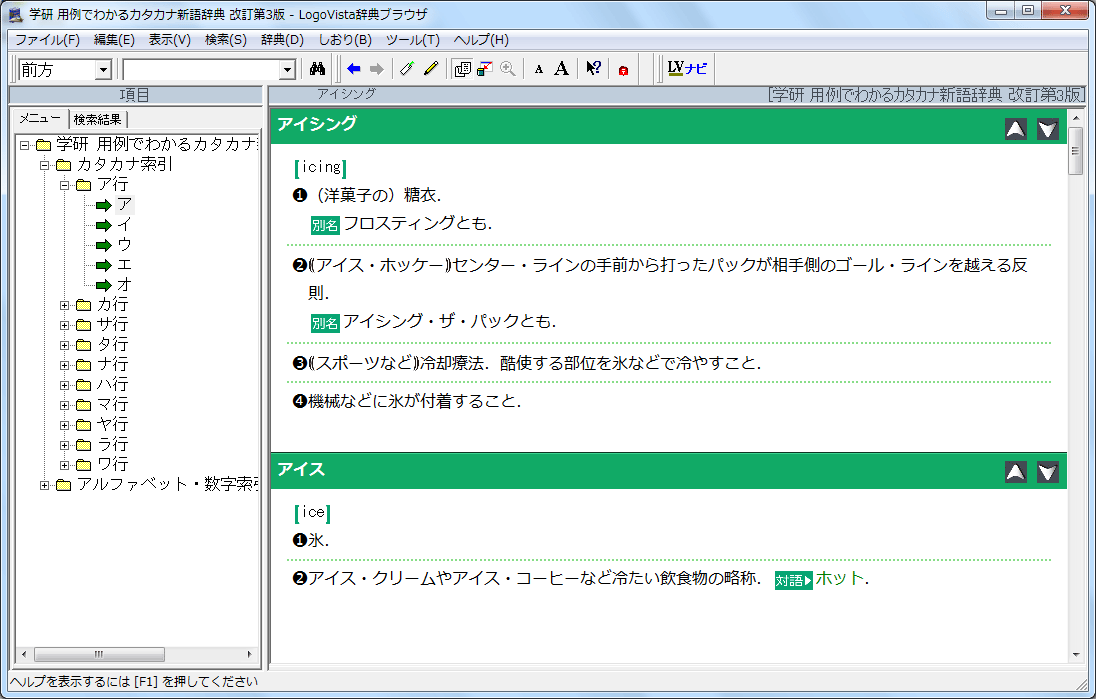Collapse the ア行 tree folder
This screenshot has width=1096, height=699.
pyautogui.click(x=65, y=185)
